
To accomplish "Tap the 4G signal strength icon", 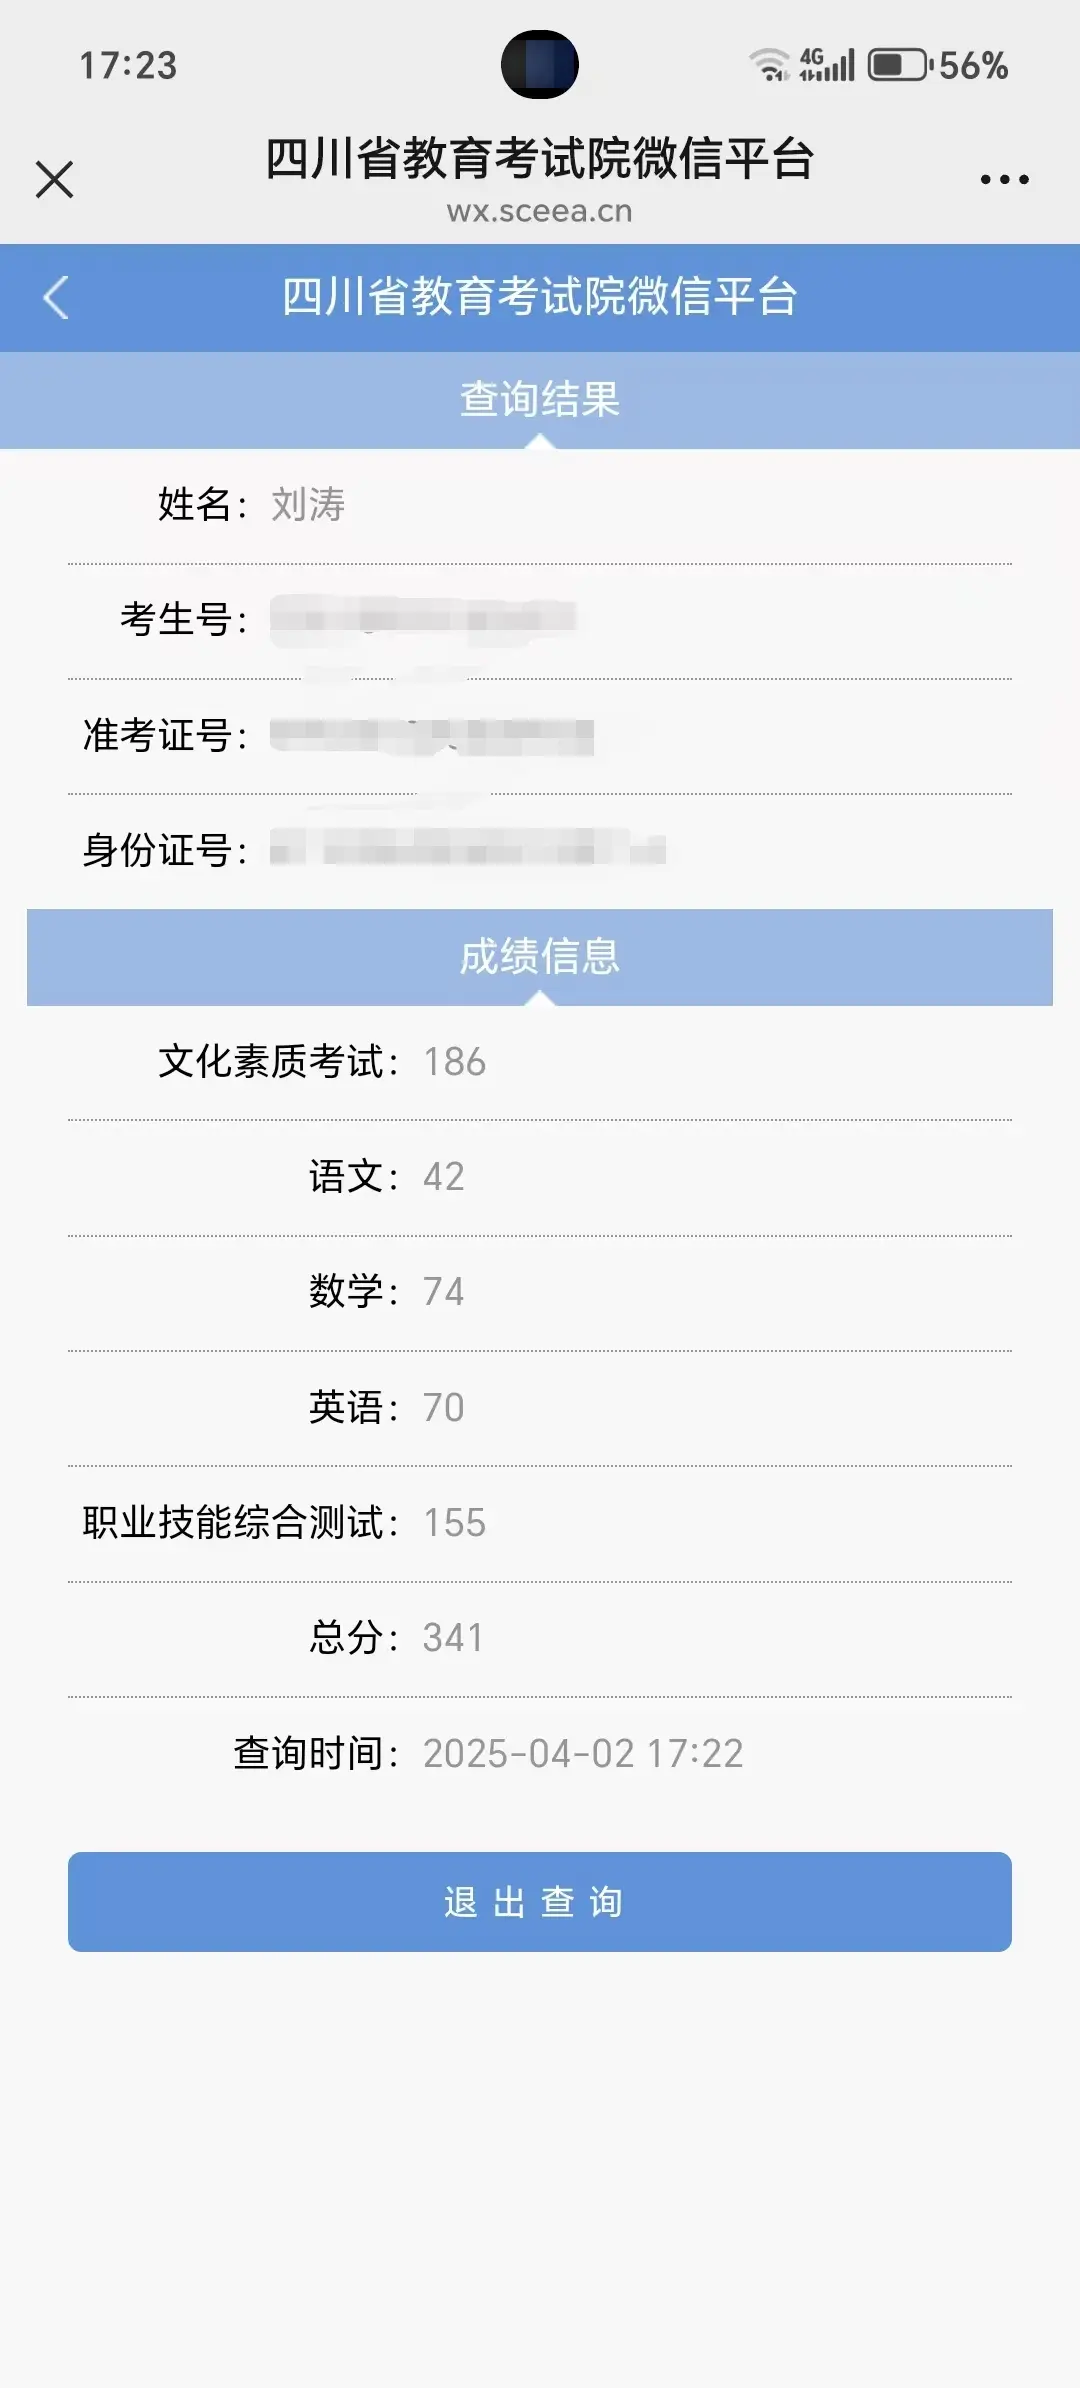I will (827, 65).
